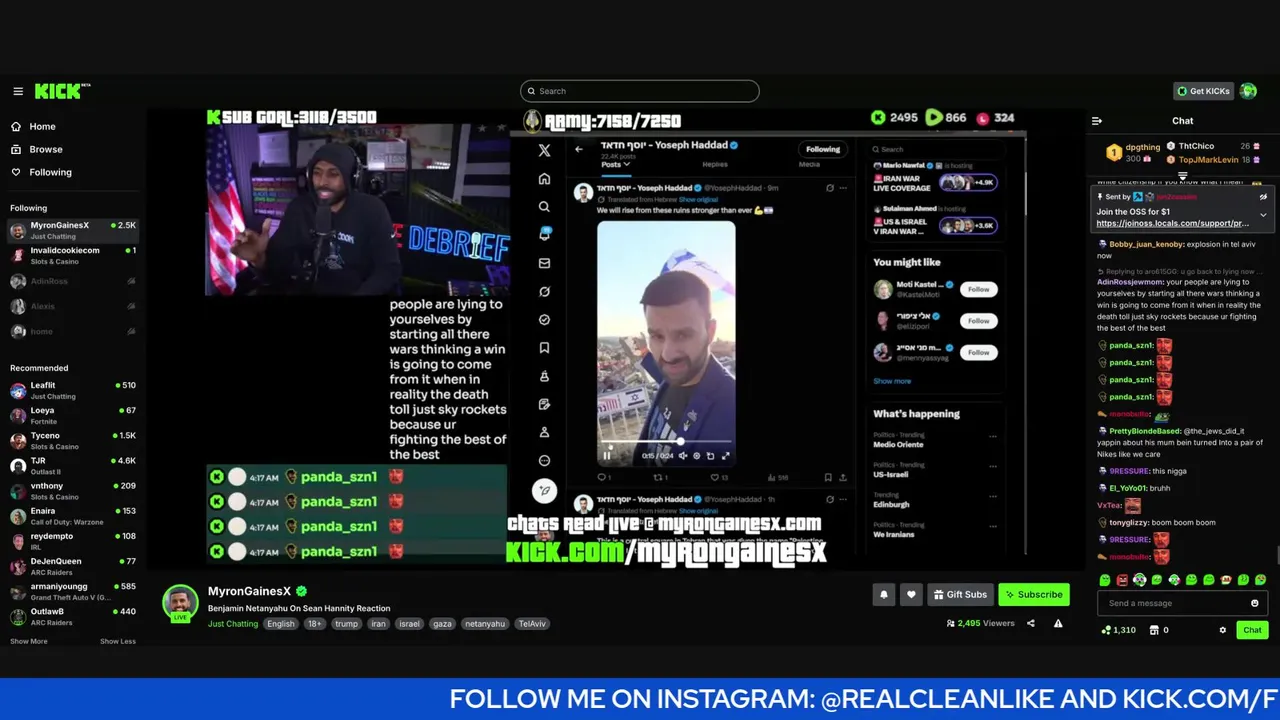The width and height of the screenshot is (1280, 720).
Task: Open the Loeya recommended channel
Action: (72, 416)
